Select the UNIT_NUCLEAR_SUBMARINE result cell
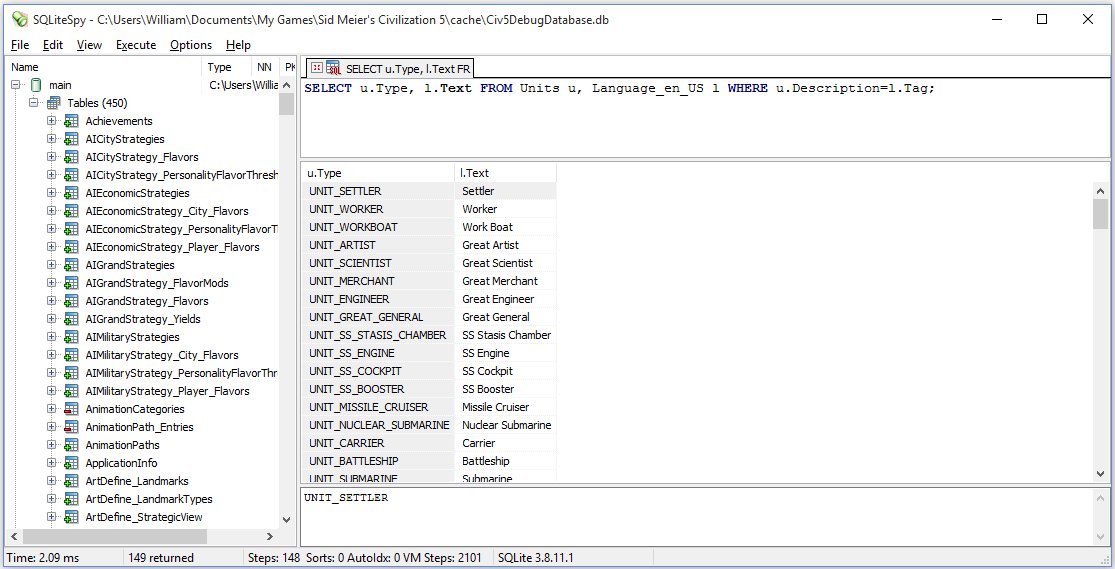The image size is (1115, 569). click(x=378, y=425)
